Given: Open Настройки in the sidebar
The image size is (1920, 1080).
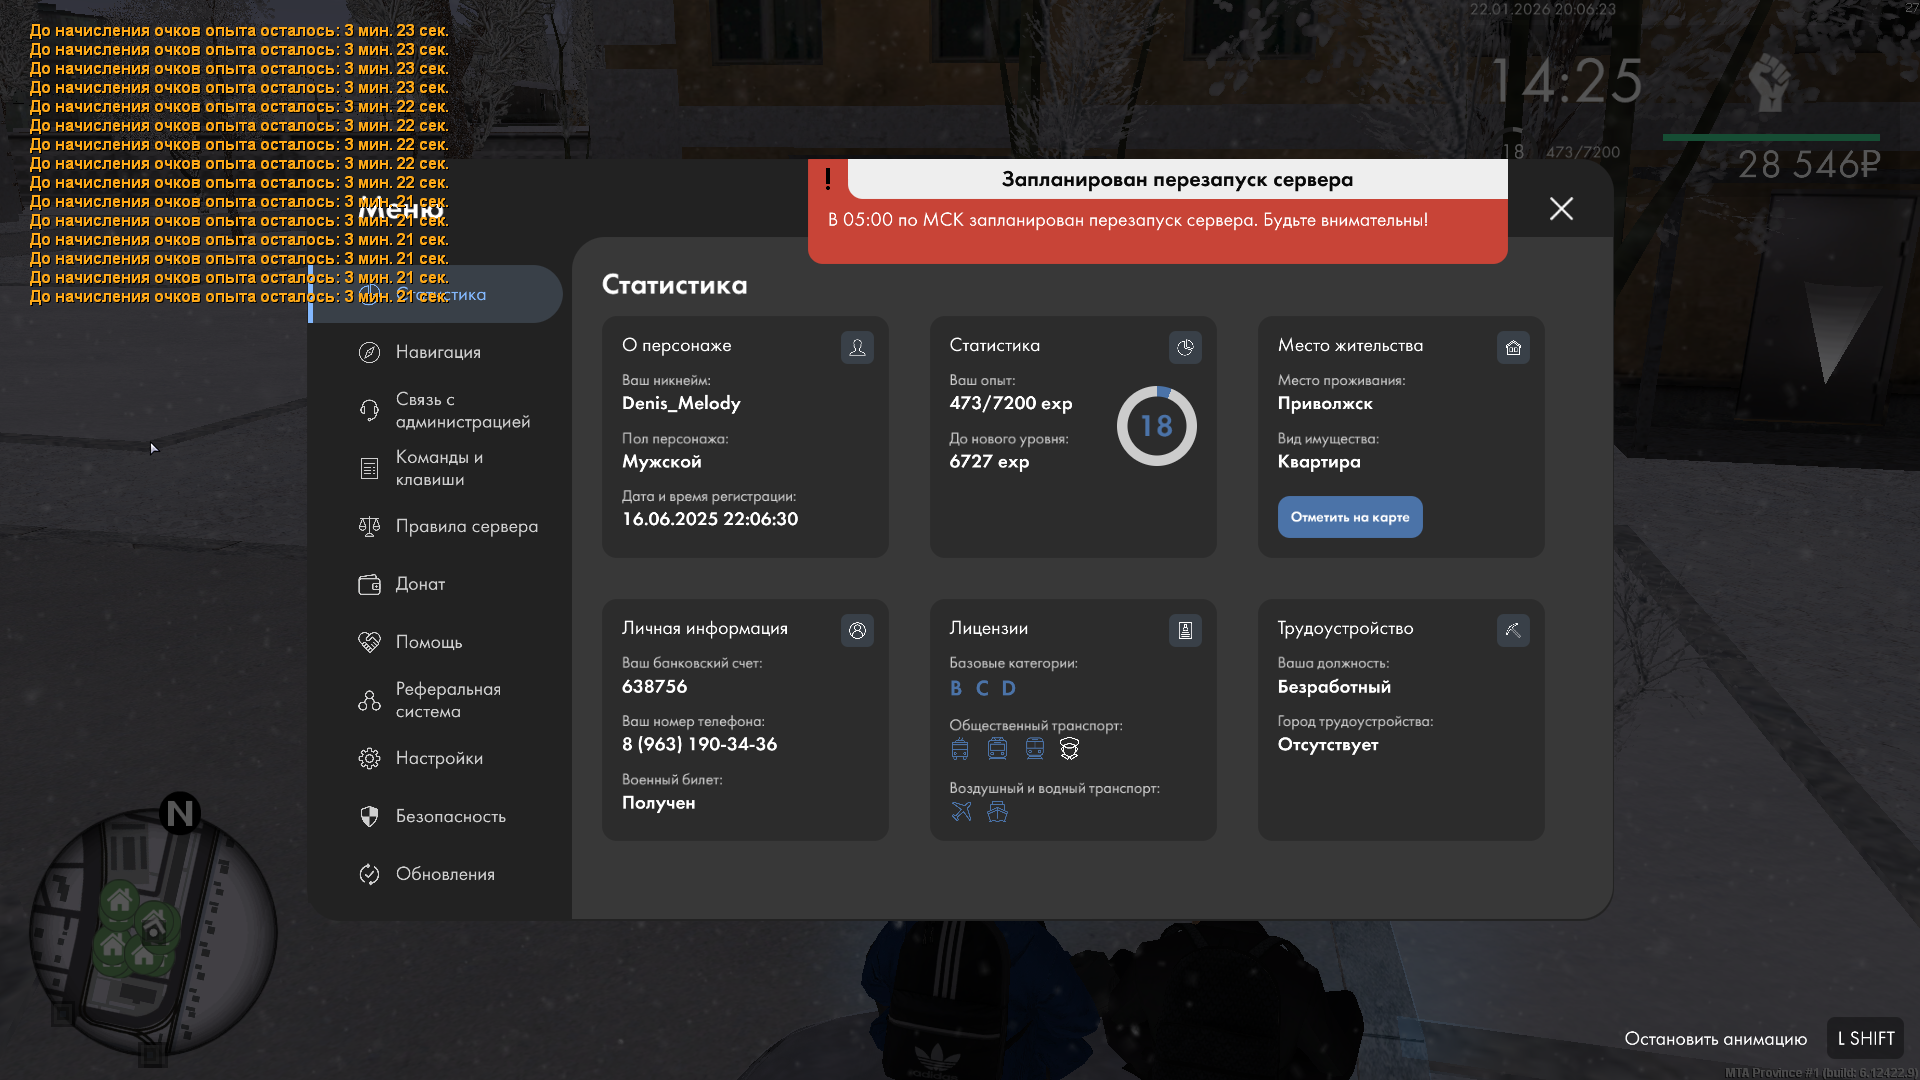Looking at the screenshot, I should [x=439, y=758].
